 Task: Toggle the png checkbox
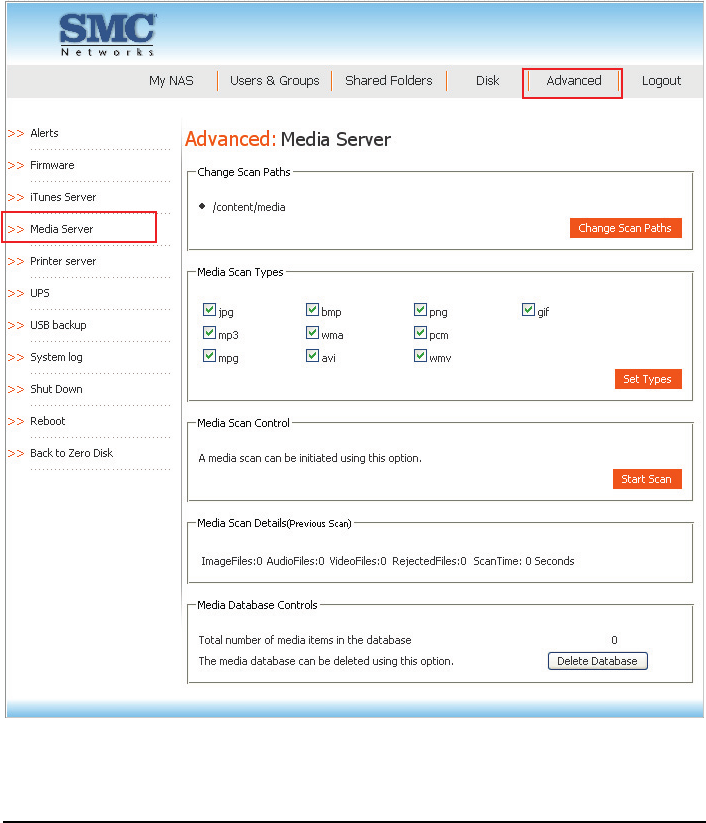[420, 310]
